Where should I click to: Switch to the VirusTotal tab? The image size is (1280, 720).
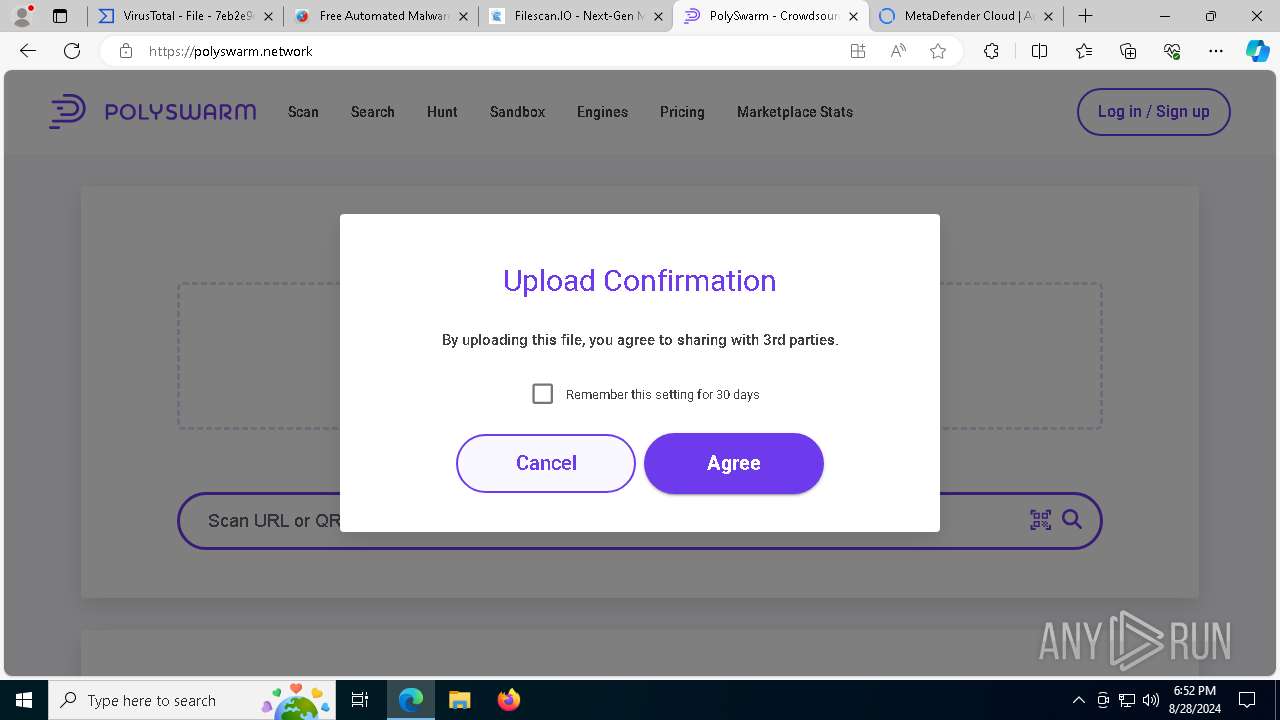tap(183, 16)
